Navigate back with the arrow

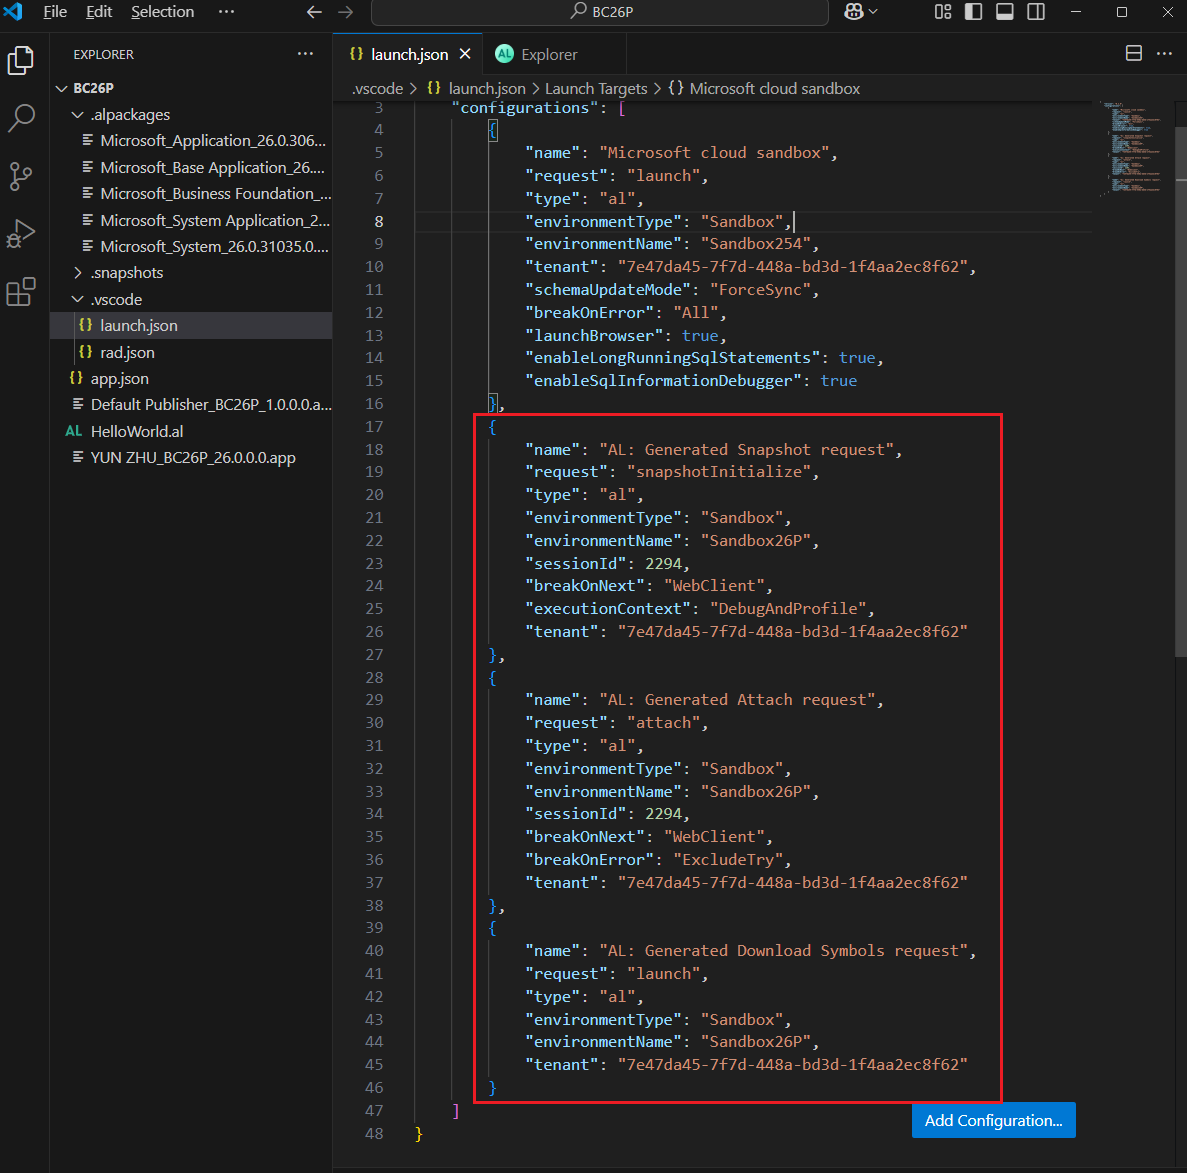pos(314,11)
